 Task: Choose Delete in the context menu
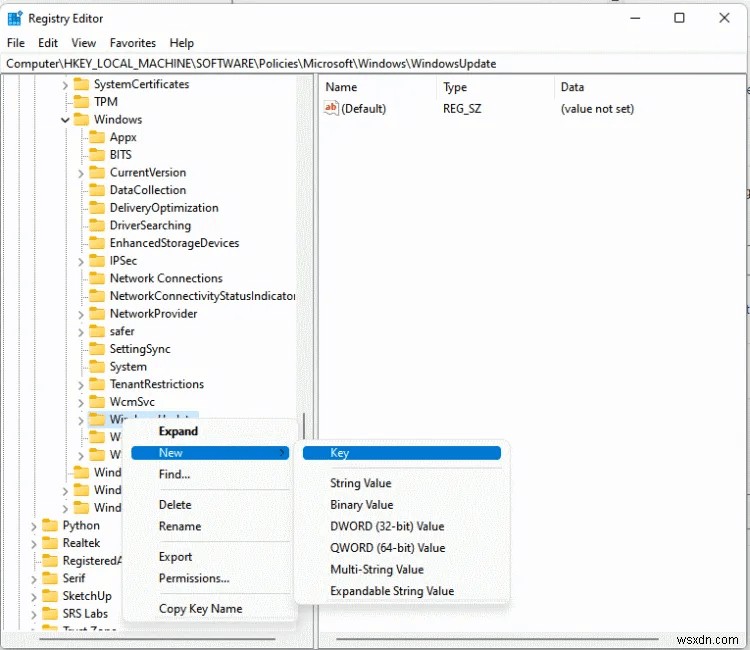tap(210, 505)
